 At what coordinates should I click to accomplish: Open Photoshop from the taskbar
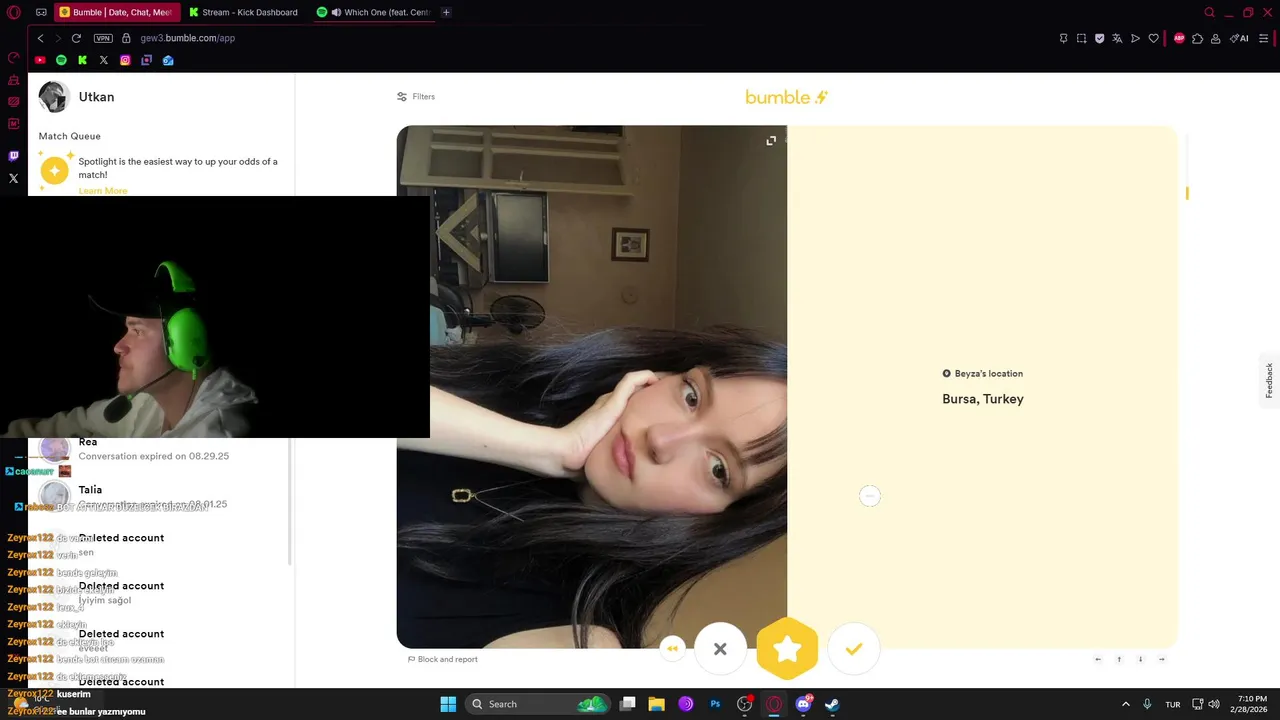click(715, 704)
